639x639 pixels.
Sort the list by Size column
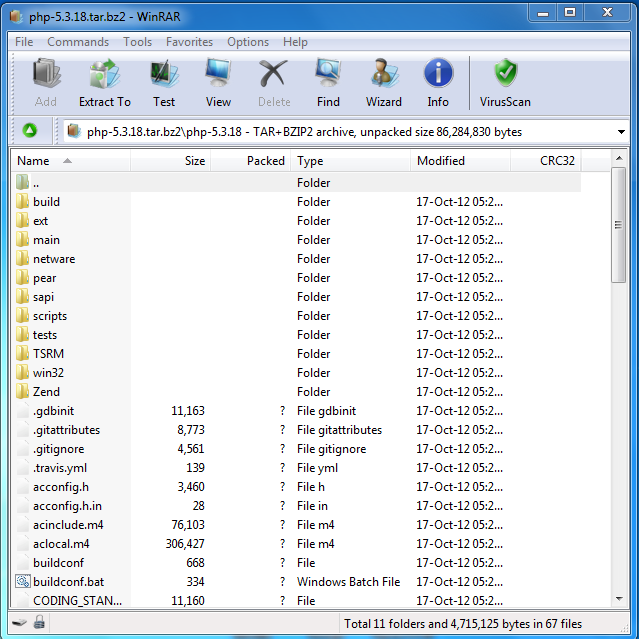pos(170,161)
